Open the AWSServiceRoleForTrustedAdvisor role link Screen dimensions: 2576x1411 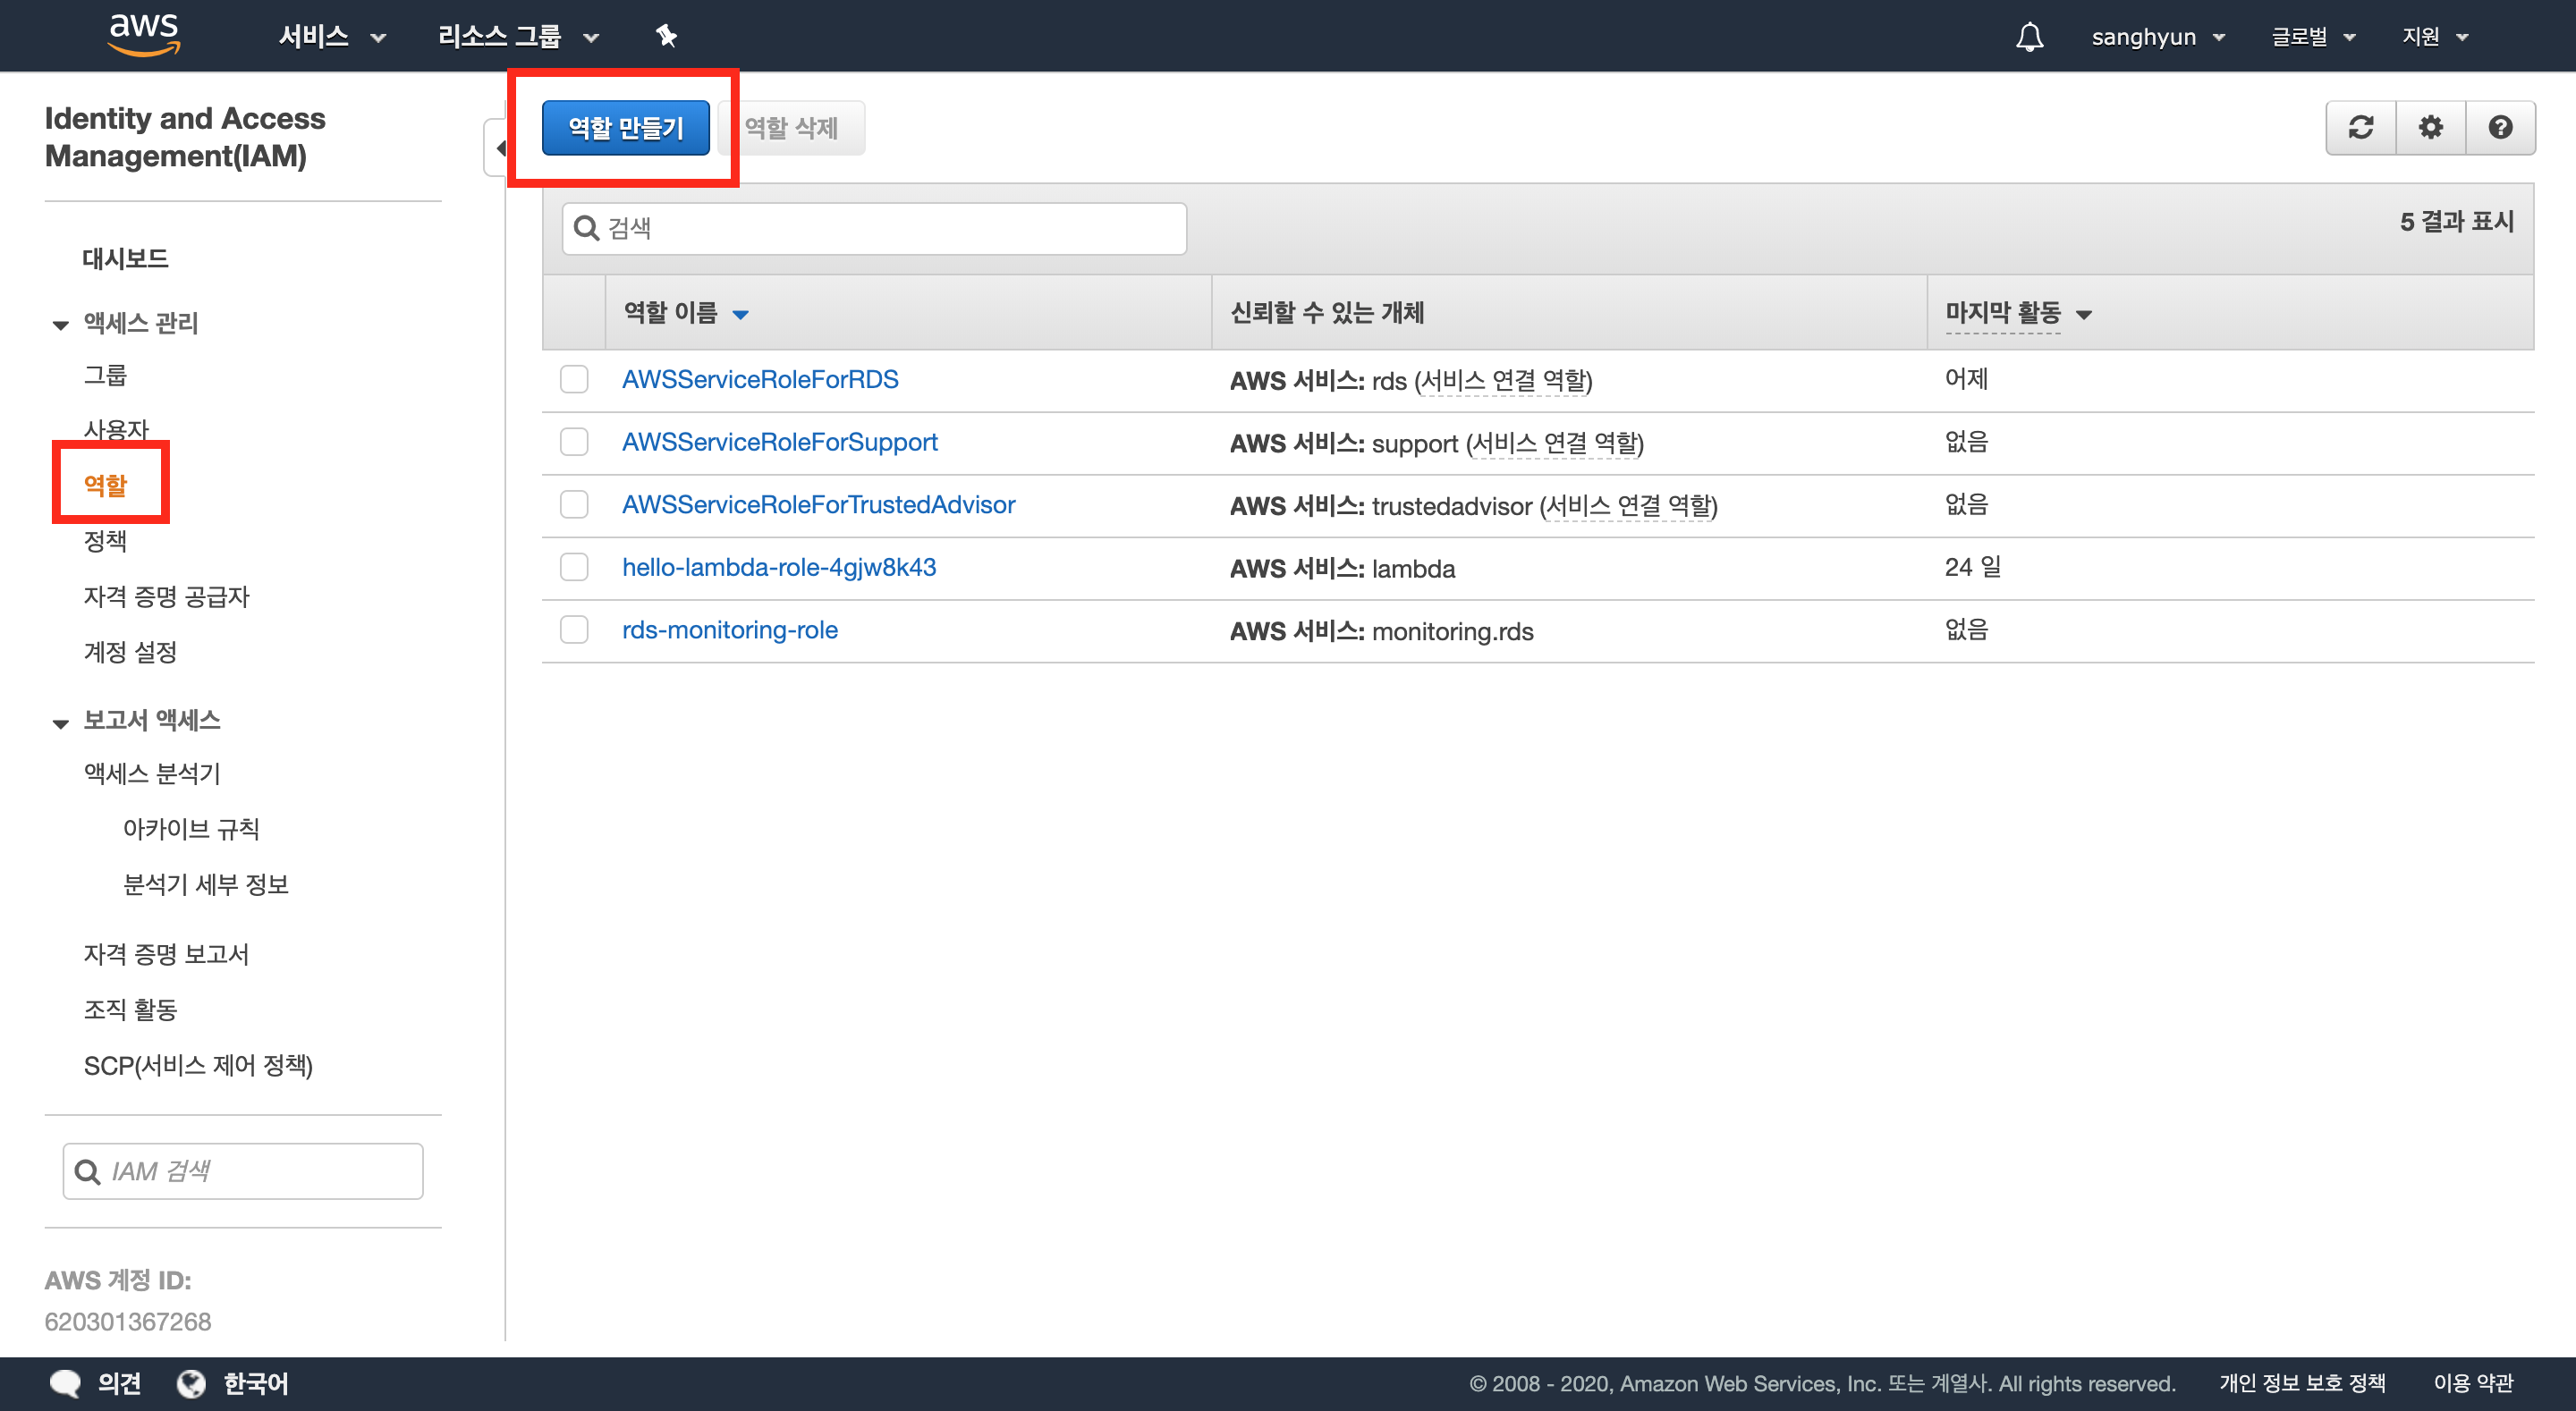click(818, 504)
